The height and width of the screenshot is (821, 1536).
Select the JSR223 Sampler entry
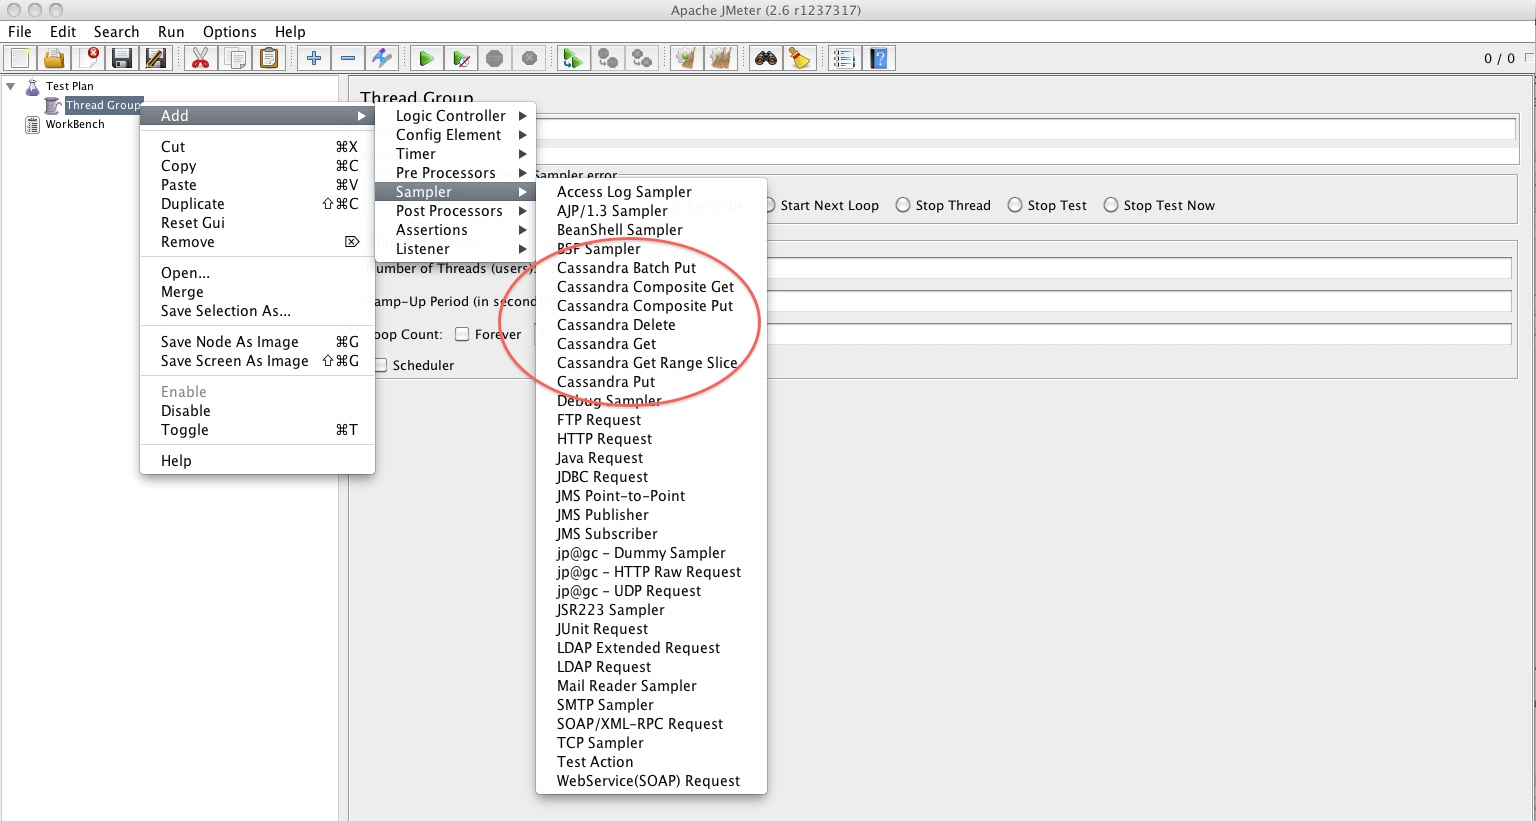(651, 610)
